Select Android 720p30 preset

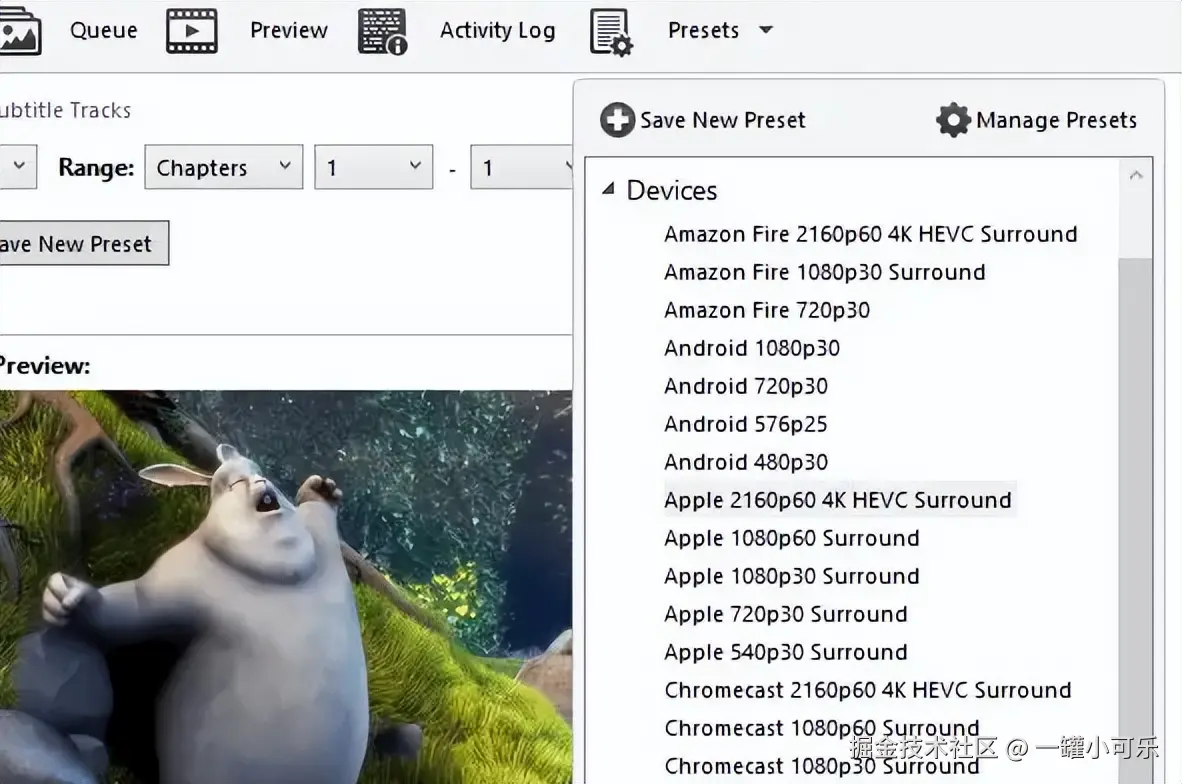tap(746, 386)
